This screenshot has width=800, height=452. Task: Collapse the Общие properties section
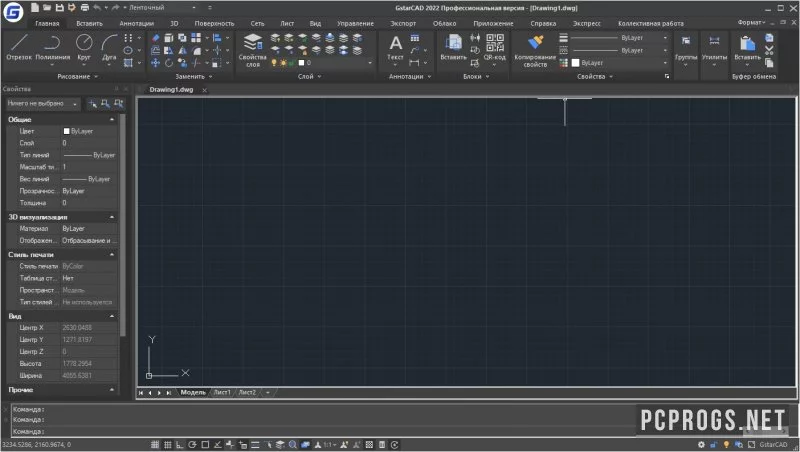[112, 119]
